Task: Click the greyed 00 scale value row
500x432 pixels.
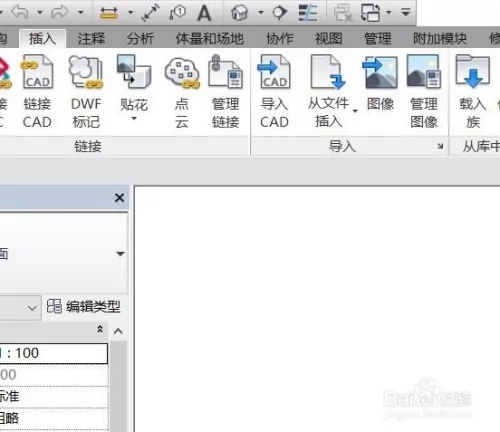Action: point(54,375)
